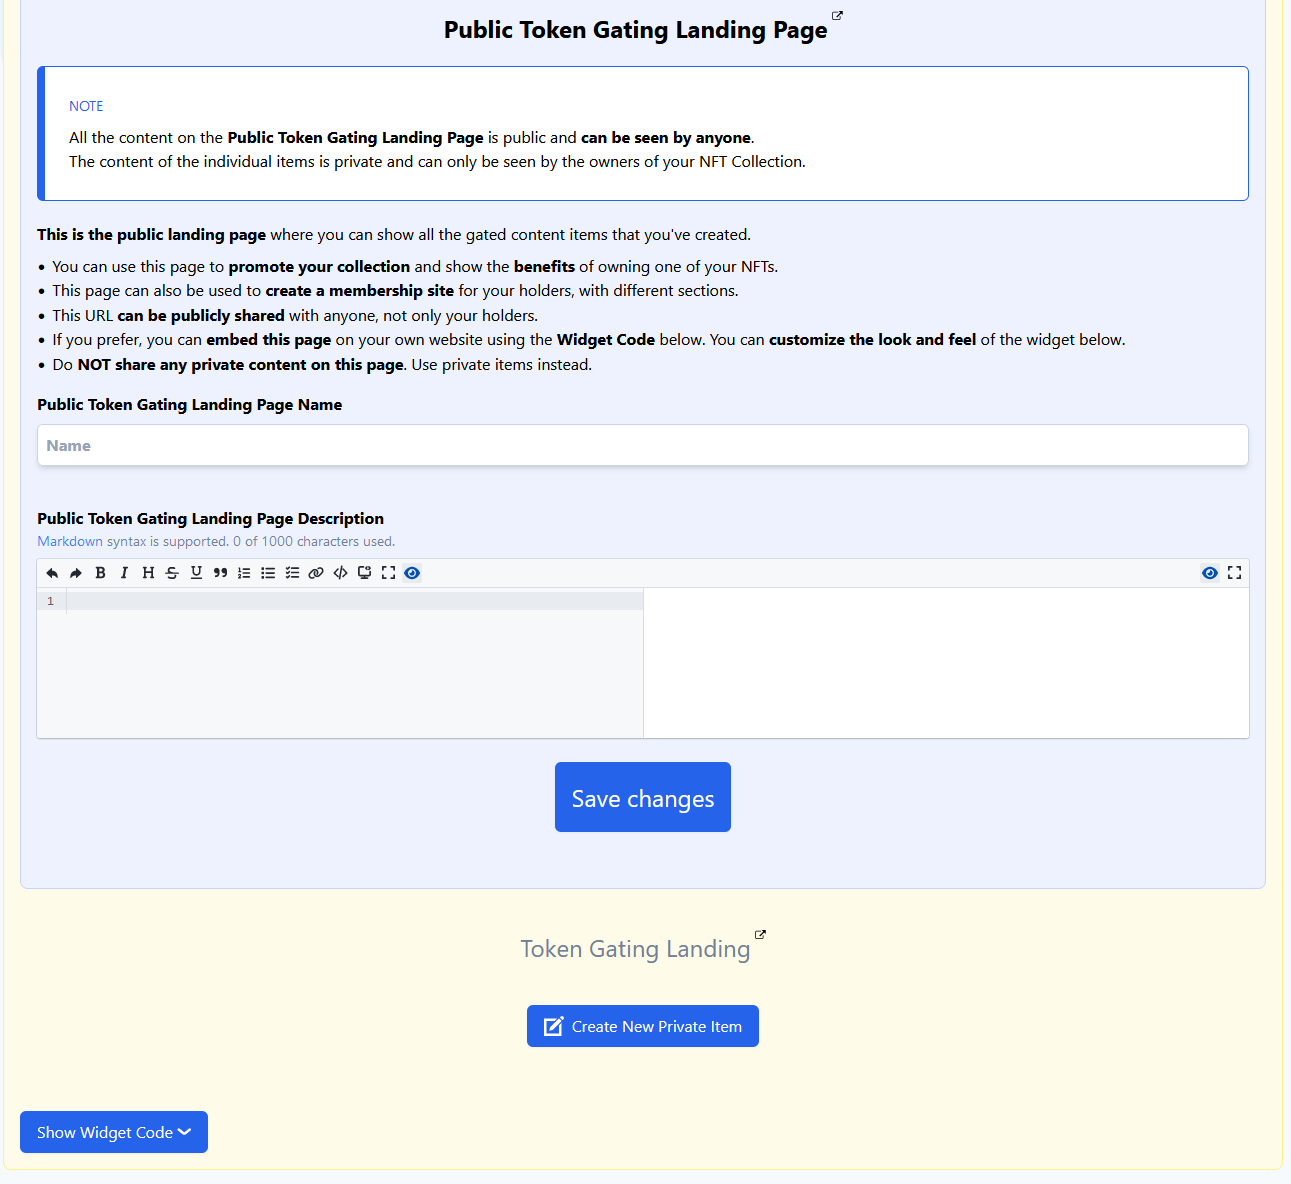Viewport: 1291px width, 1184px height.
Task: Open the Token Gating Landing external link
Action: coord(760,934)
